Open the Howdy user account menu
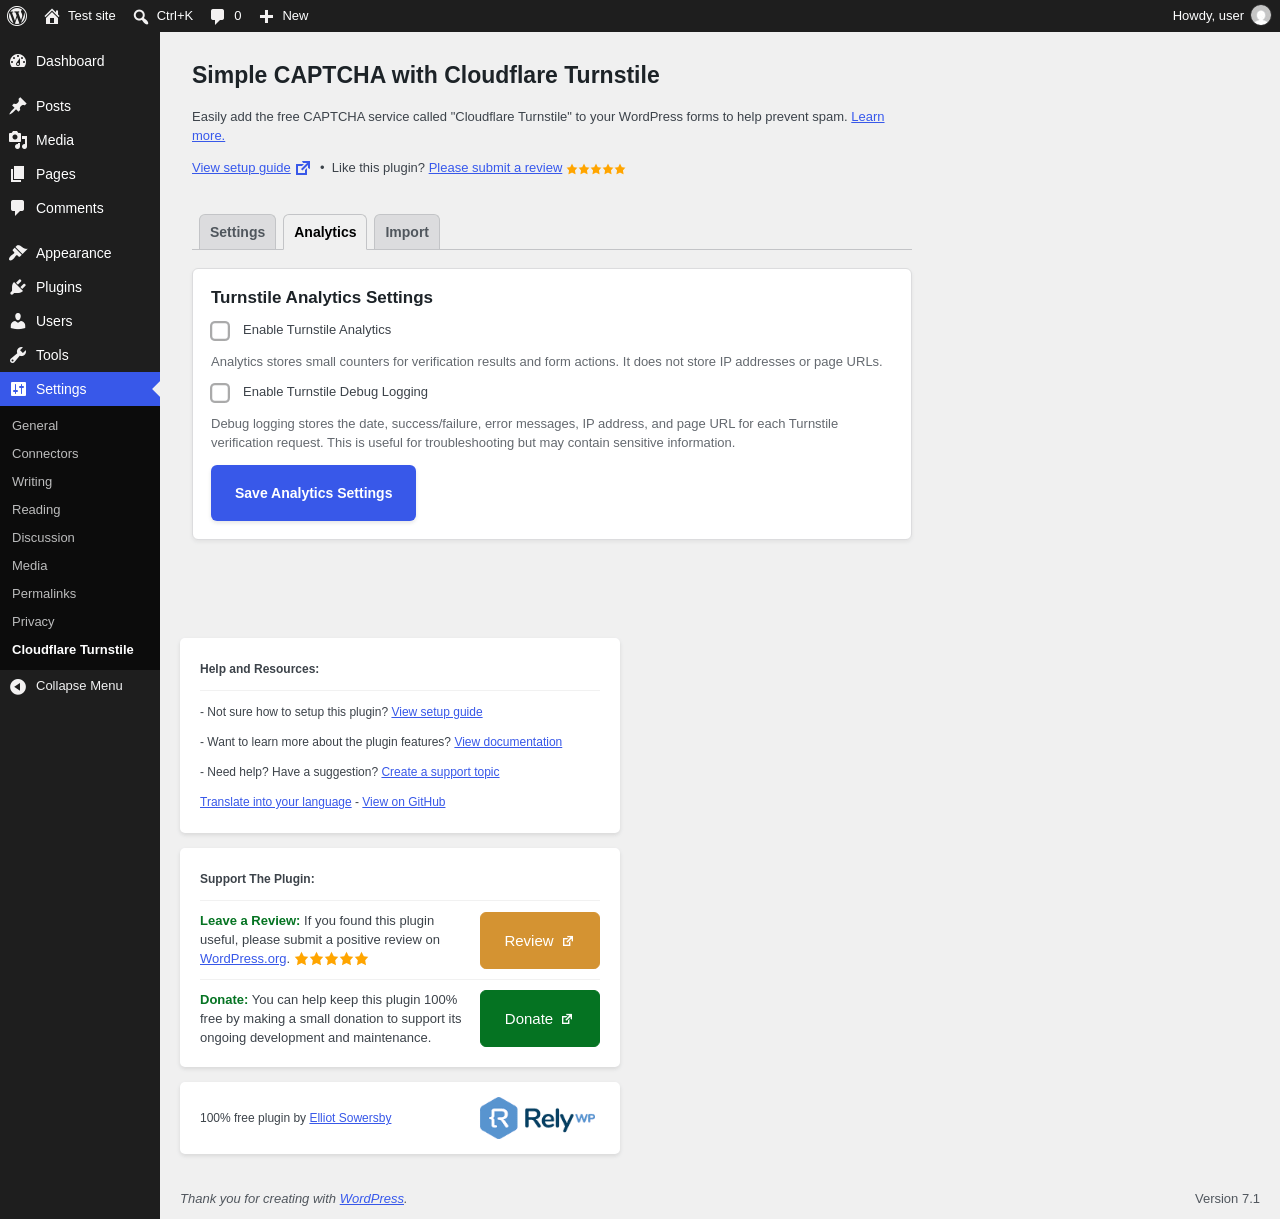This screenshot has height=1219, width=1280. pos(1221,16)
